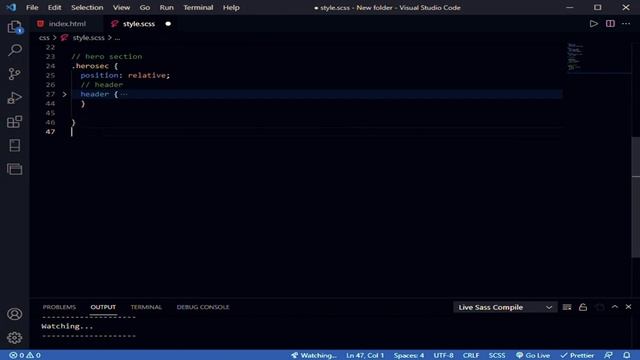Open the Terminal menu
Viewport: 640px width, 360px height.
tap(198, 7)
